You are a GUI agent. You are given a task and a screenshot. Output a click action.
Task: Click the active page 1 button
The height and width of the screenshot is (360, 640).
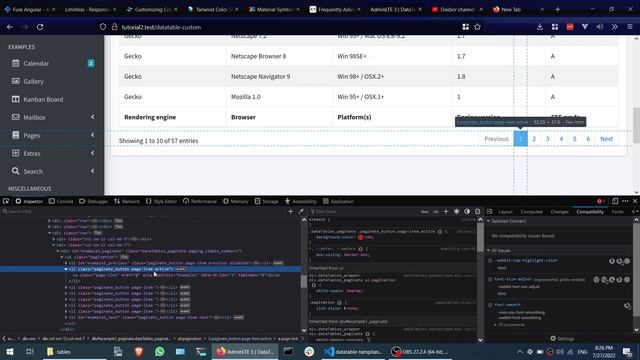pyautogui.click(x=520, y=139)
